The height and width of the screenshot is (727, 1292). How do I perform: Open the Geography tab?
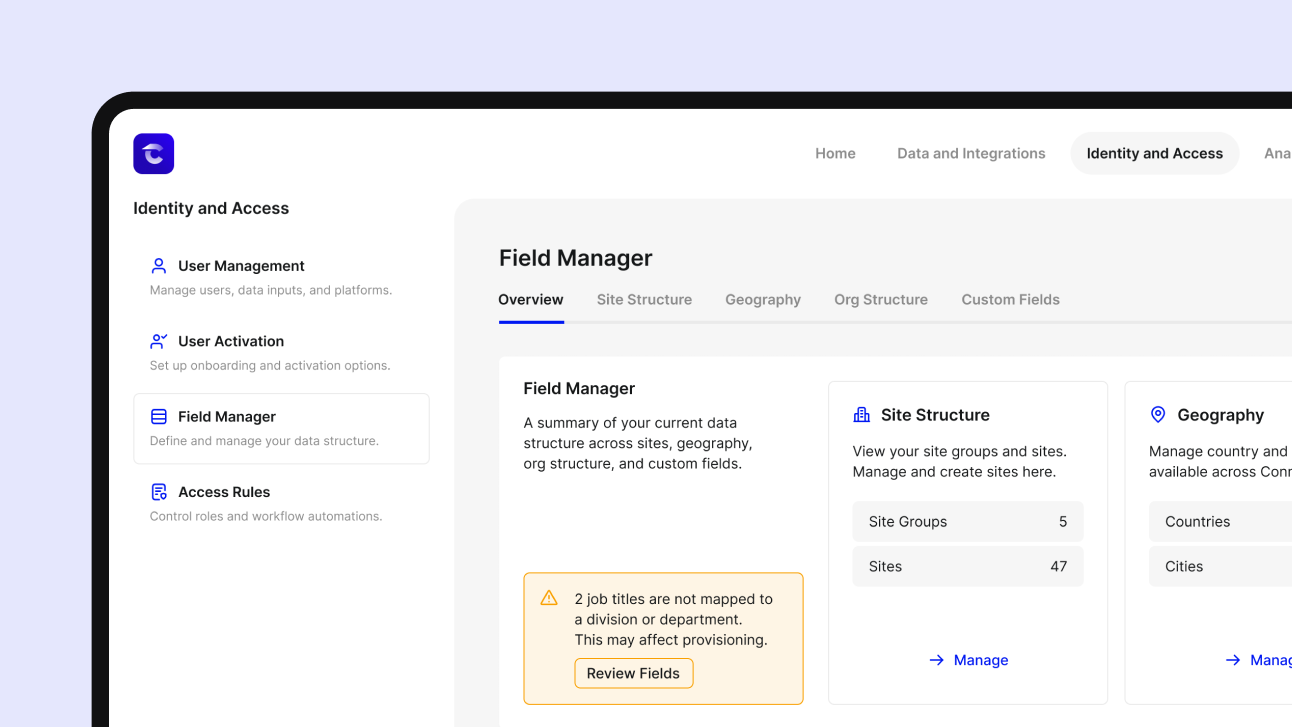coord(763,300)
